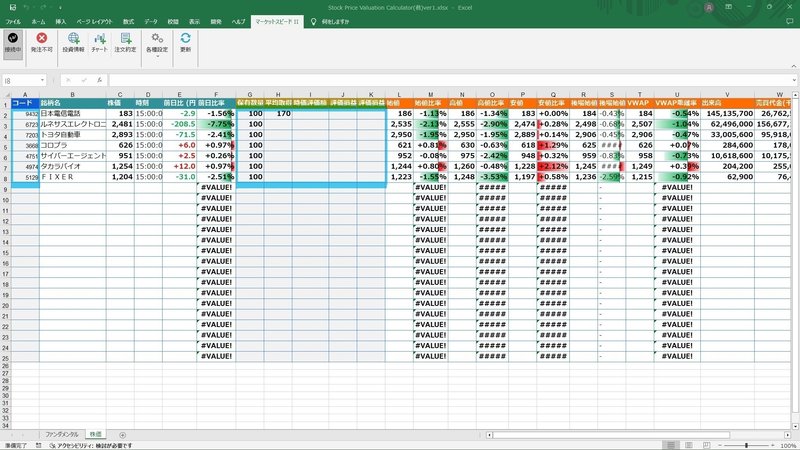Click into the formula bar input
This screenshot has width=800, height=450.
449,80
